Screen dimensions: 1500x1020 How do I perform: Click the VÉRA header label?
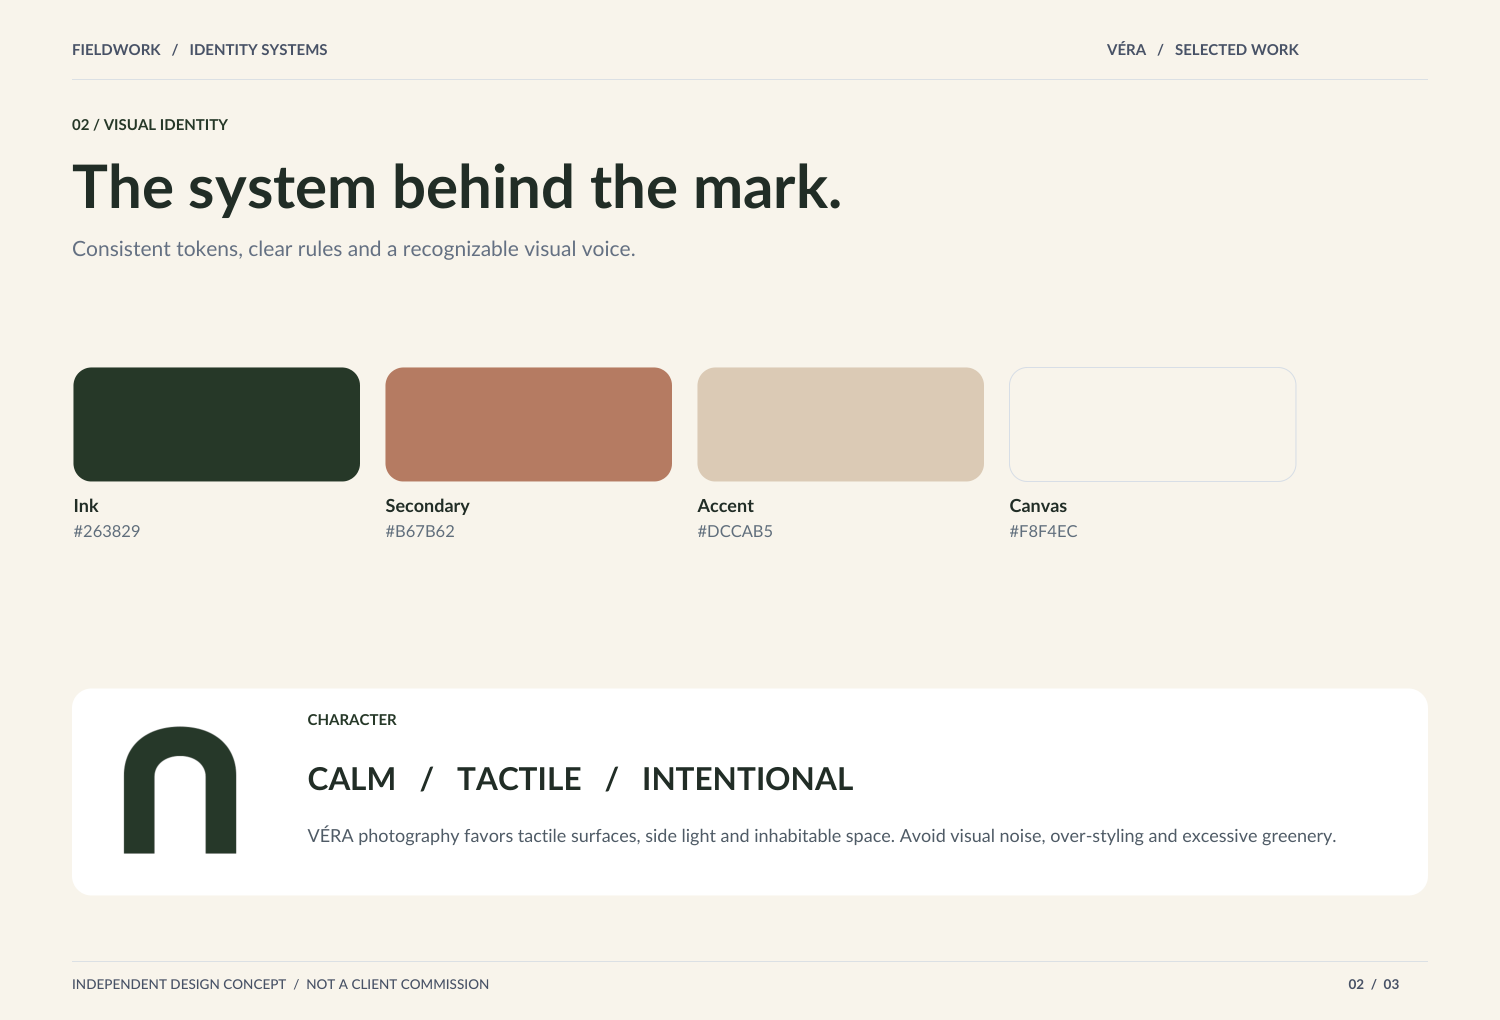tap(1126, 49)
